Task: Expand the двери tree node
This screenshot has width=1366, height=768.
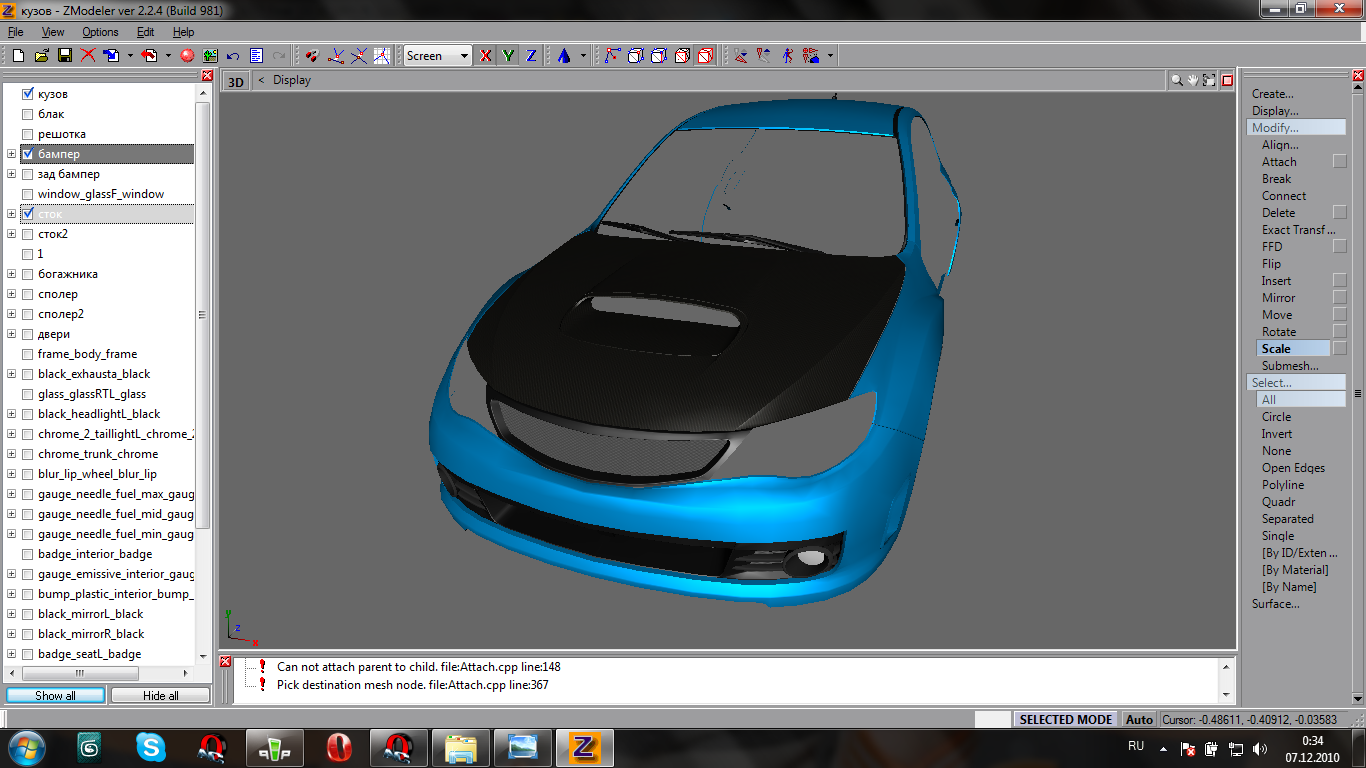Action: click(x=12, y=334)
